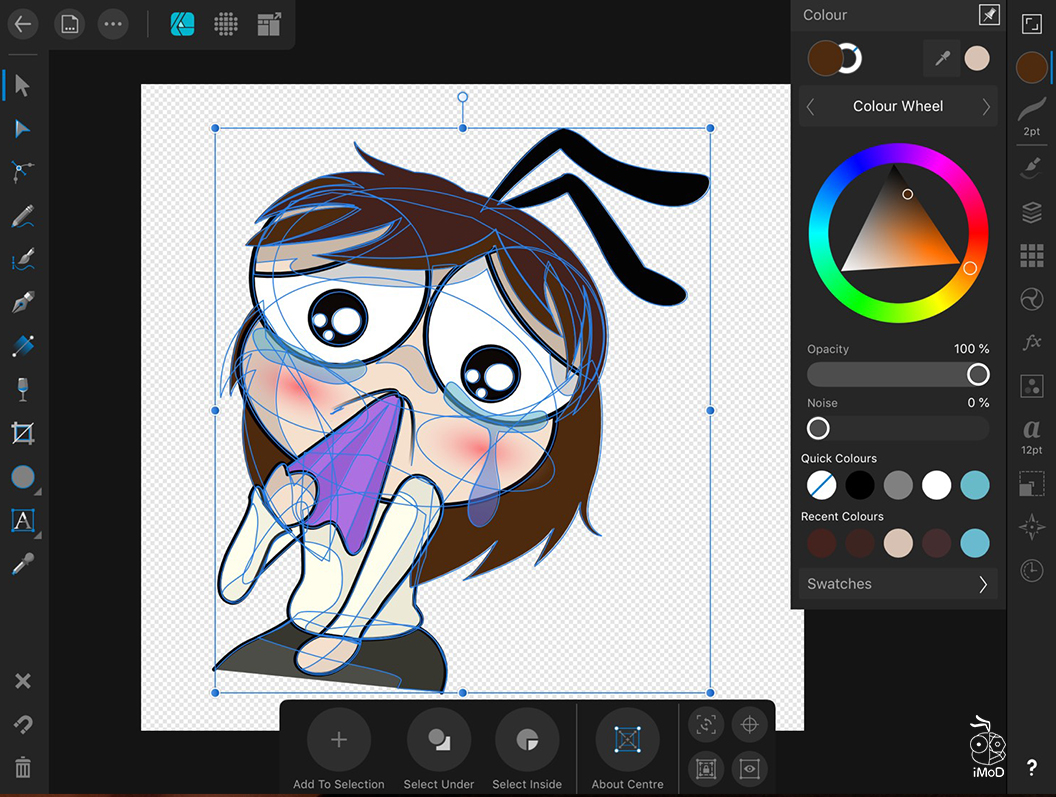The width and height of the screenshot is (1056, 797).
Task: Open the three-dots more menu
Action: coord(113,25)
